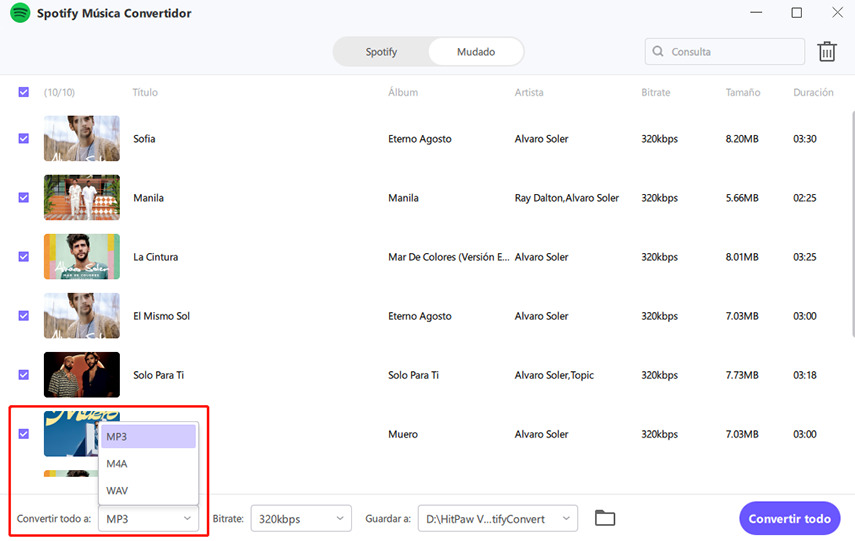Uncheck the Solo Para Ti track checkbox

click(x=23, y=375)
